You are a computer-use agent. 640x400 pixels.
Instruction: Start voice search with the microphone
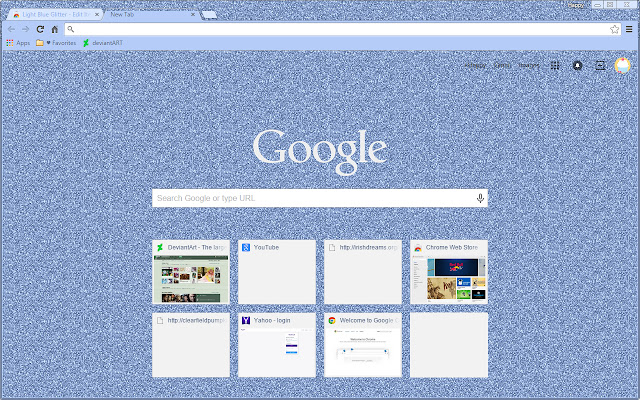(480, 198)
